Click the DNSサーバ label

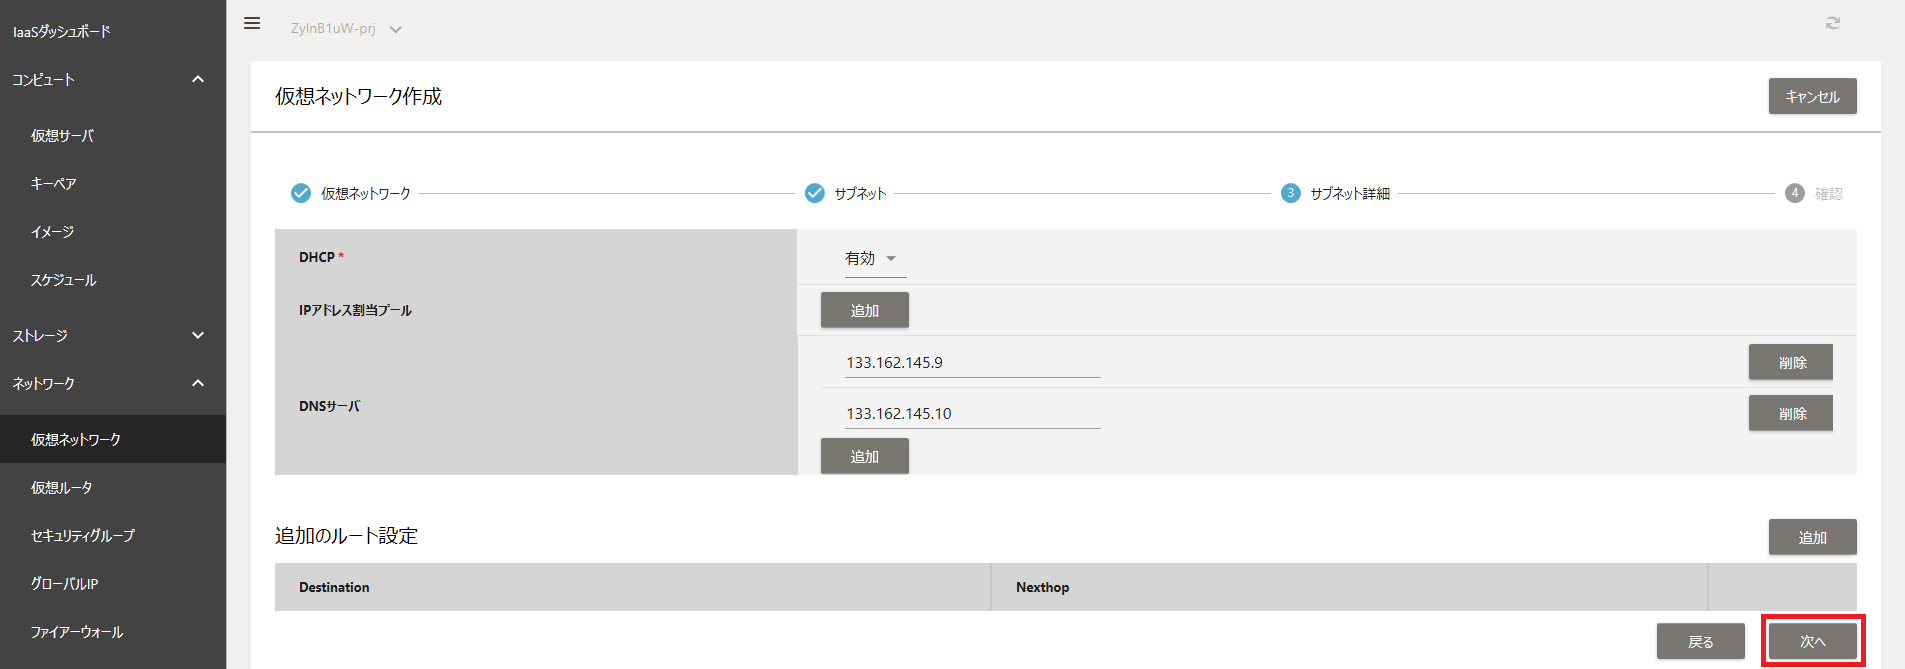tap(329, 406)
